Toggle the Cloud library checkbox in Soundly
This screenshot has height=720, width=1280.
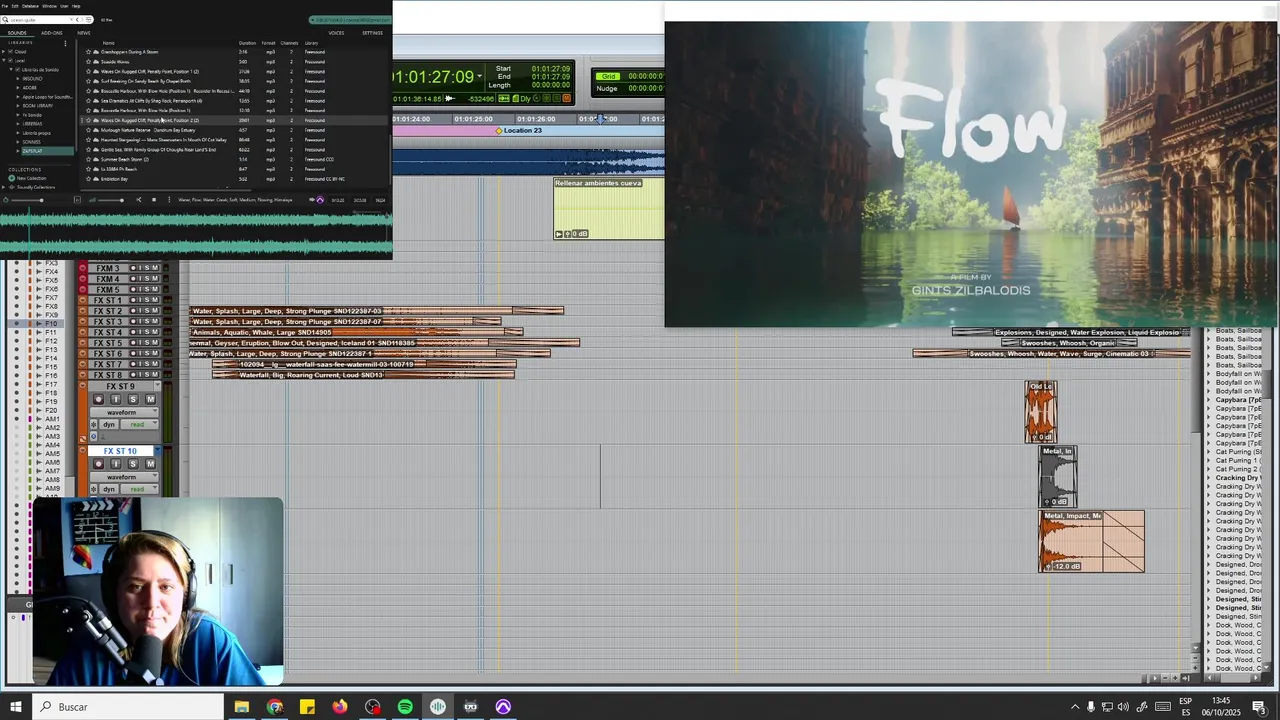pyautogui.click(x=10, y=51)
